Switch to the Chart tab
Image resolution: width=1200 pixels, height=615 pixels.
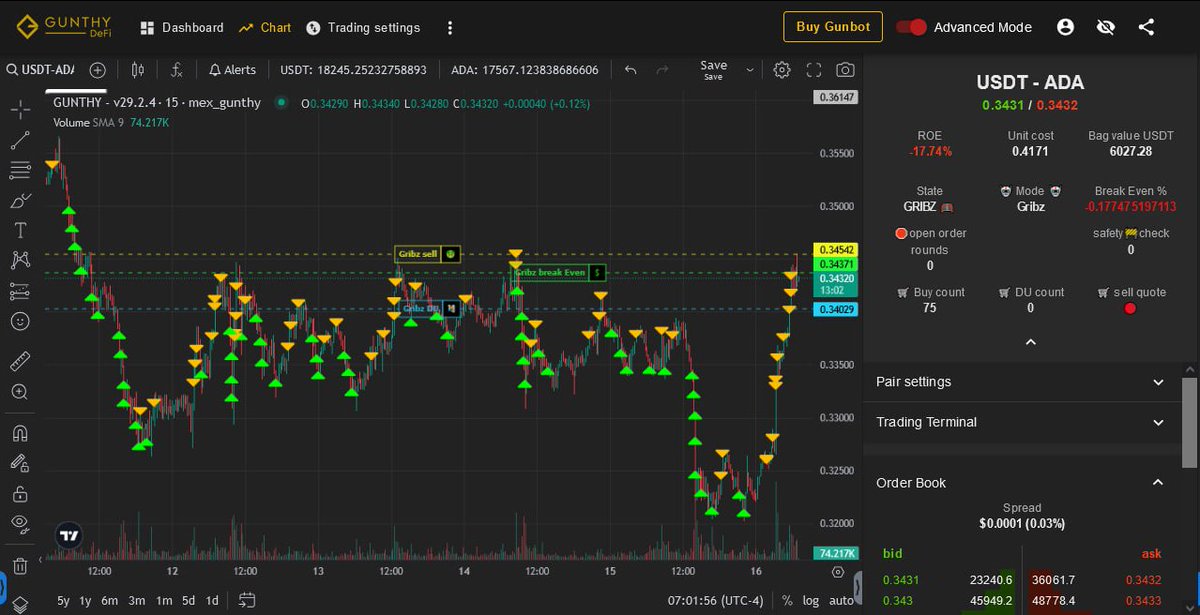(265, 28)
